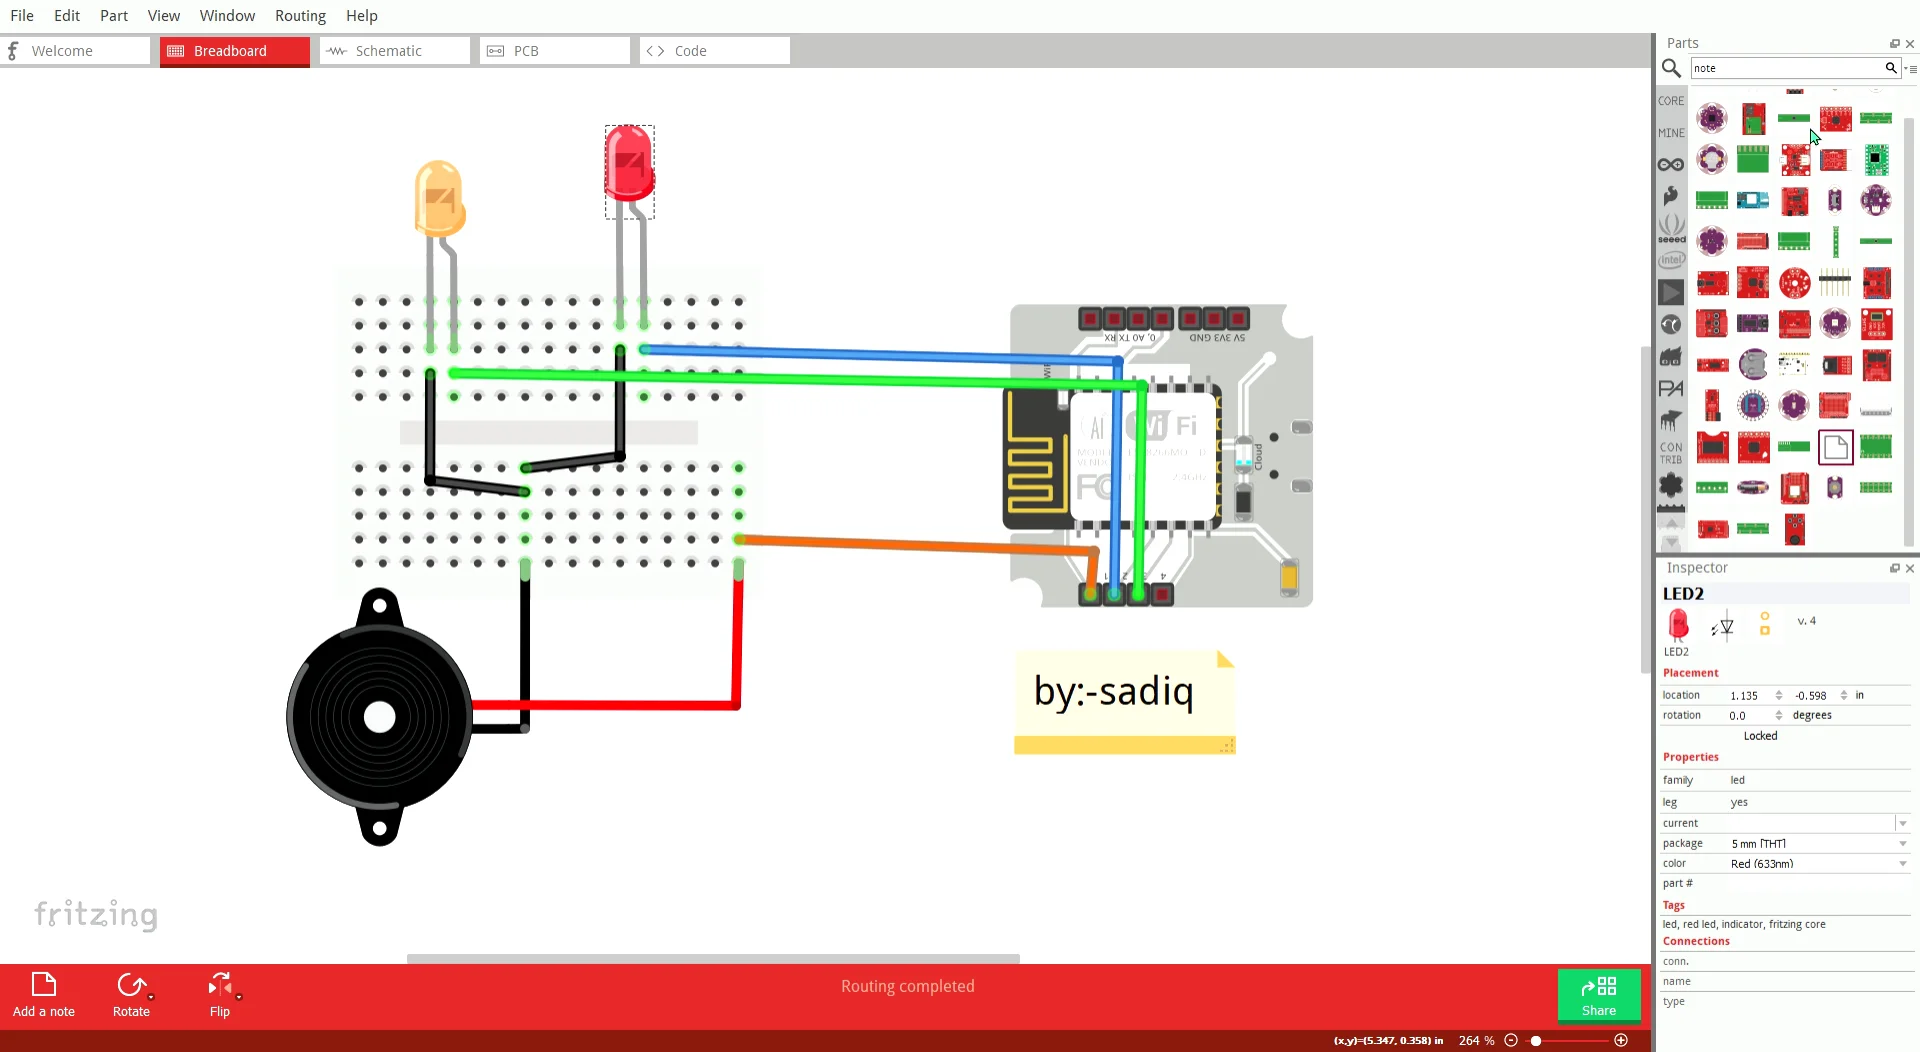
Task: Click the parts search field containing 'note'
Action: click(1780, 68)
